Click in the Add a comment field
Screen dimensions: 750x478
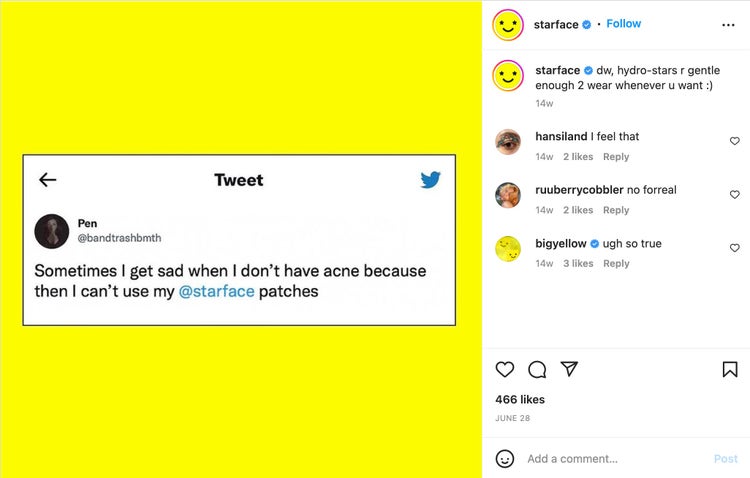(x=610, y=459)
